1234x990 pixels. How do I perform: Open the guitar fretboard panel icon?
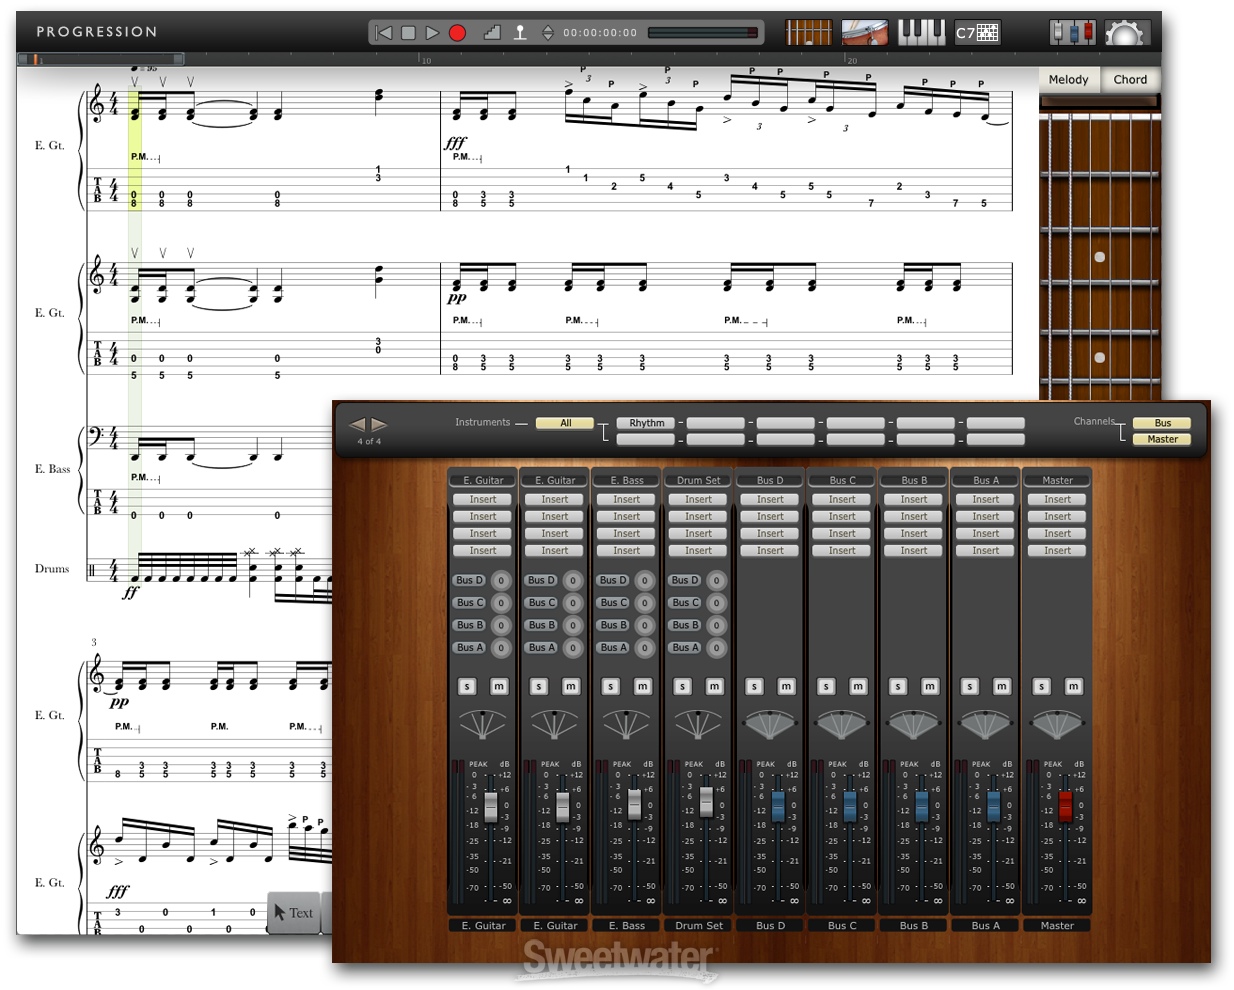[x=808, y=32]
